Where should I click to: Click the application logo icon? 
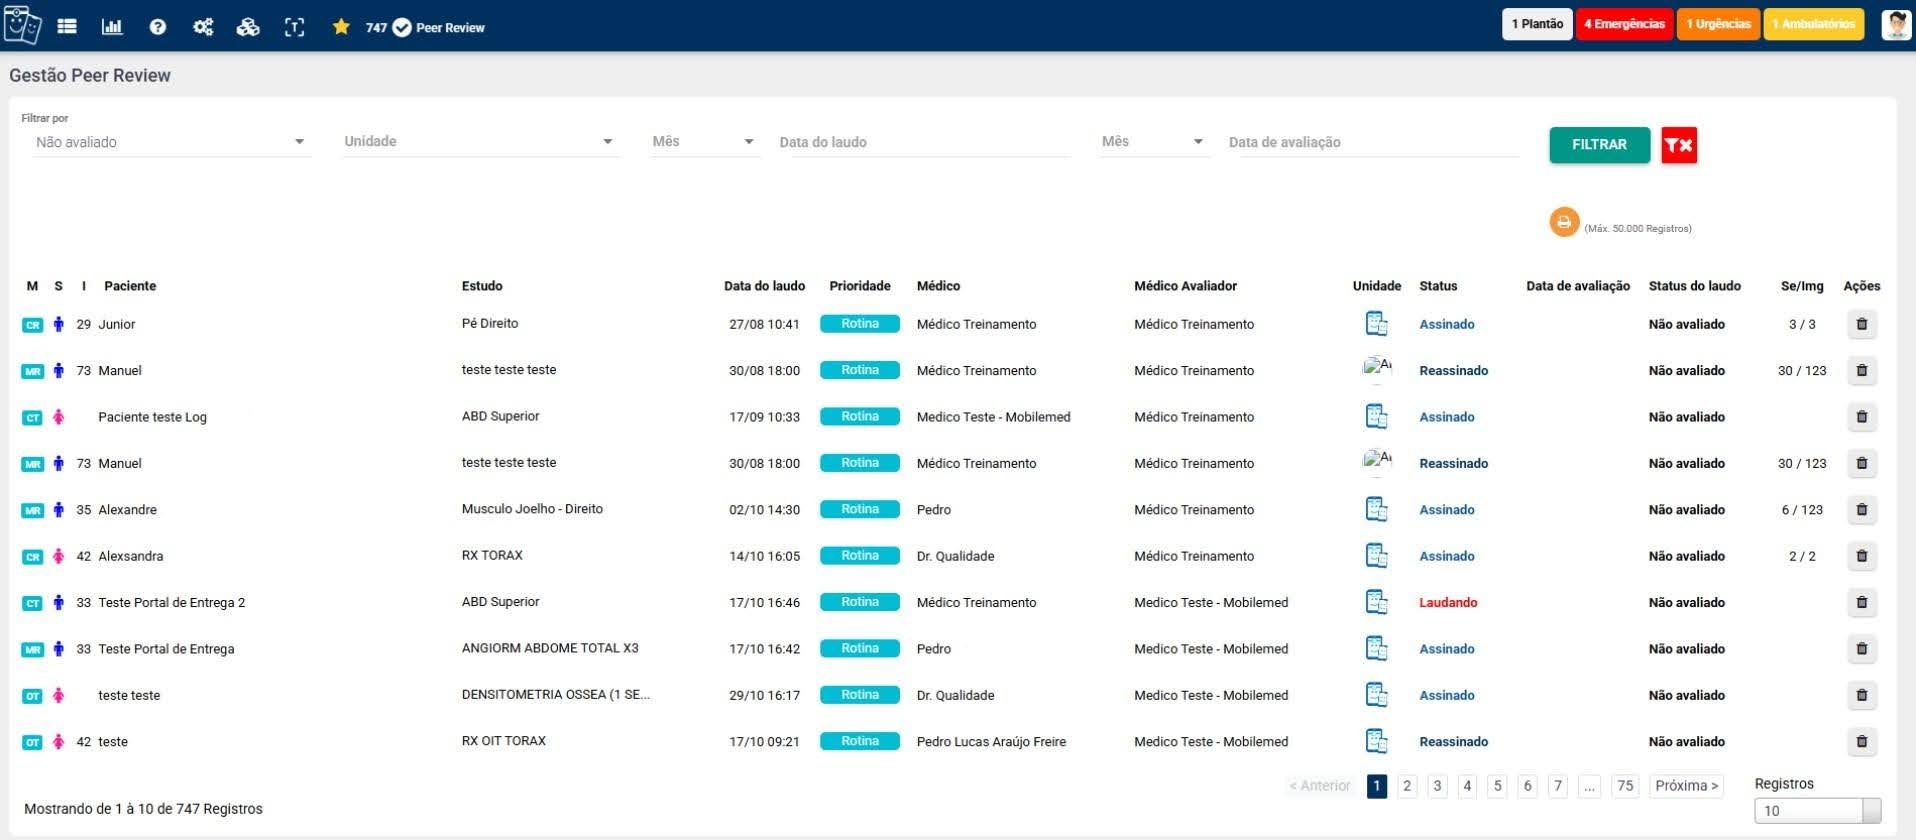(23, 25)
